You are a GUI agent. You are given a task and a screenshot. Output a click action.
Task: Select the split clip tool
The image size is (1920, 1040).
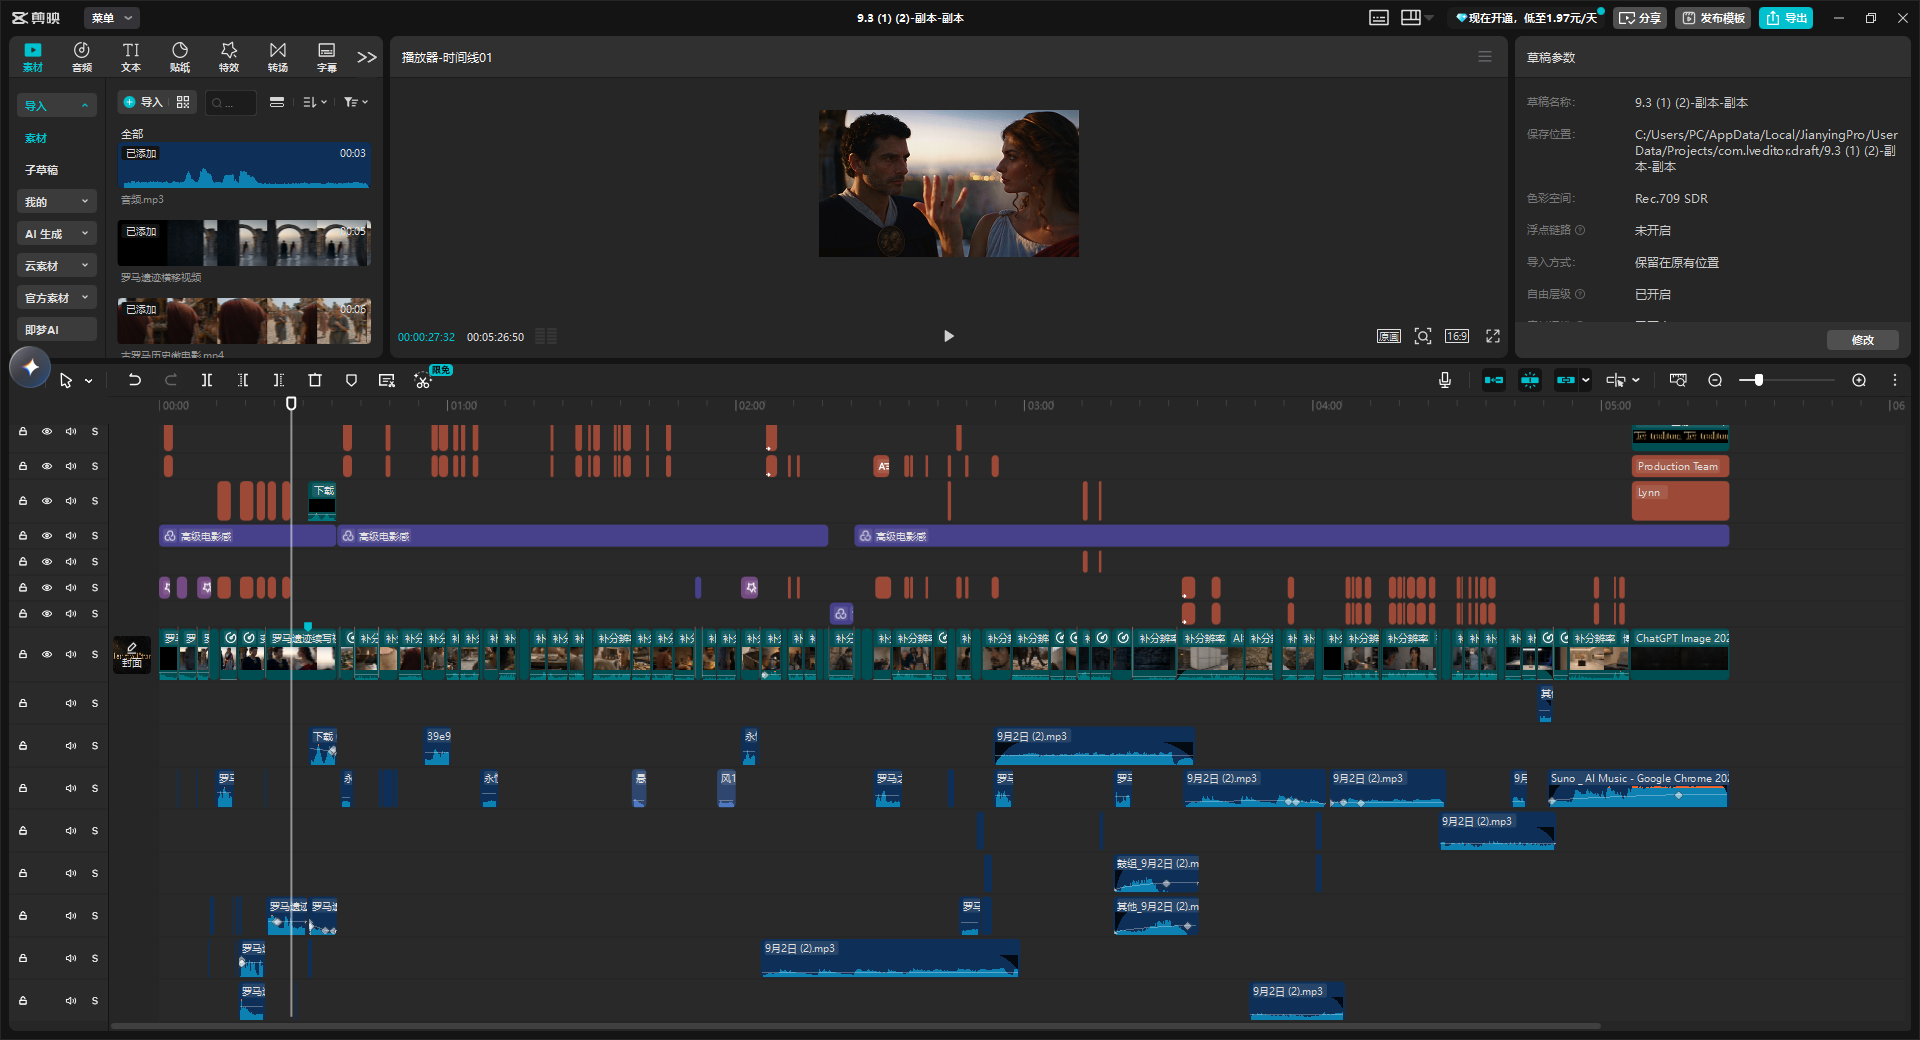[207, 380]
